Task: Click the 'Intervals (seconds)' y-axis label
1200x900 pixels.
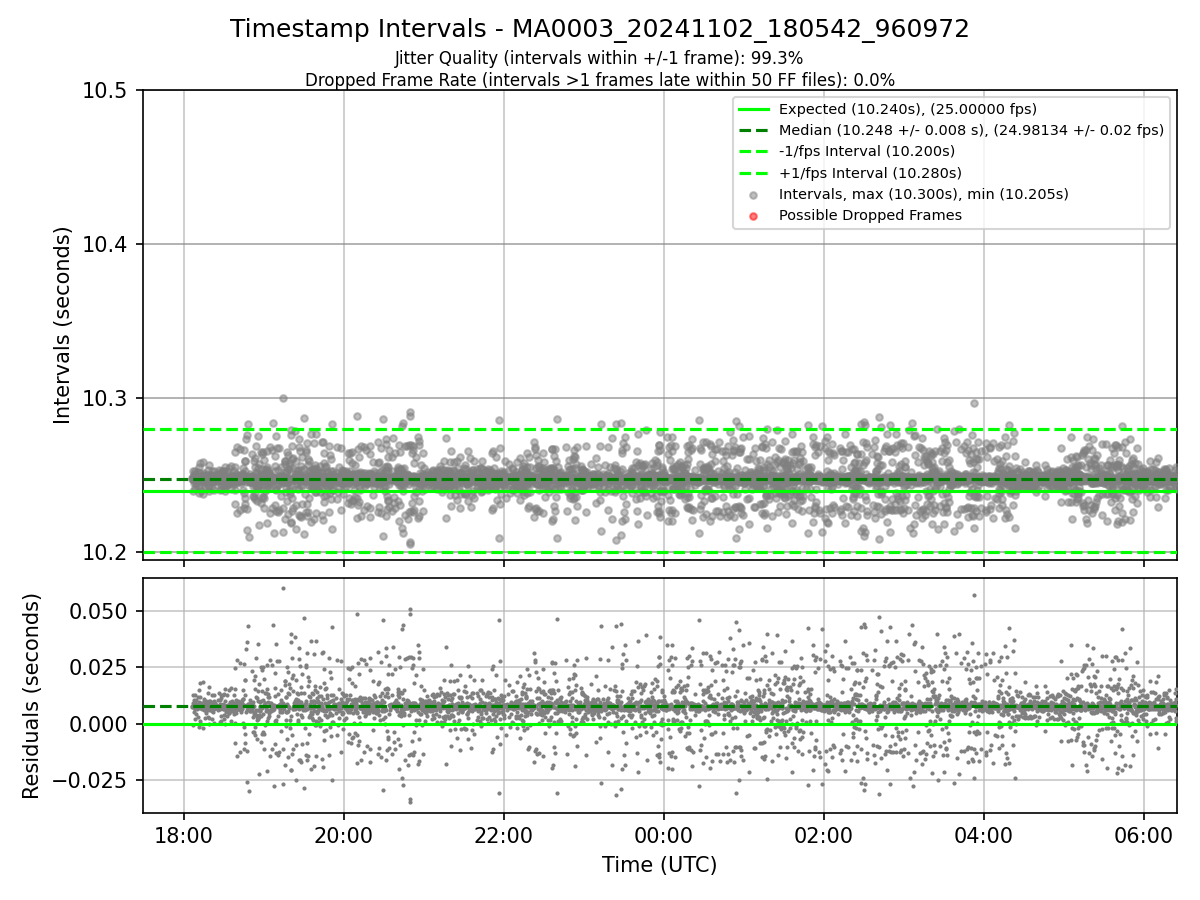Action: point(63,325)
